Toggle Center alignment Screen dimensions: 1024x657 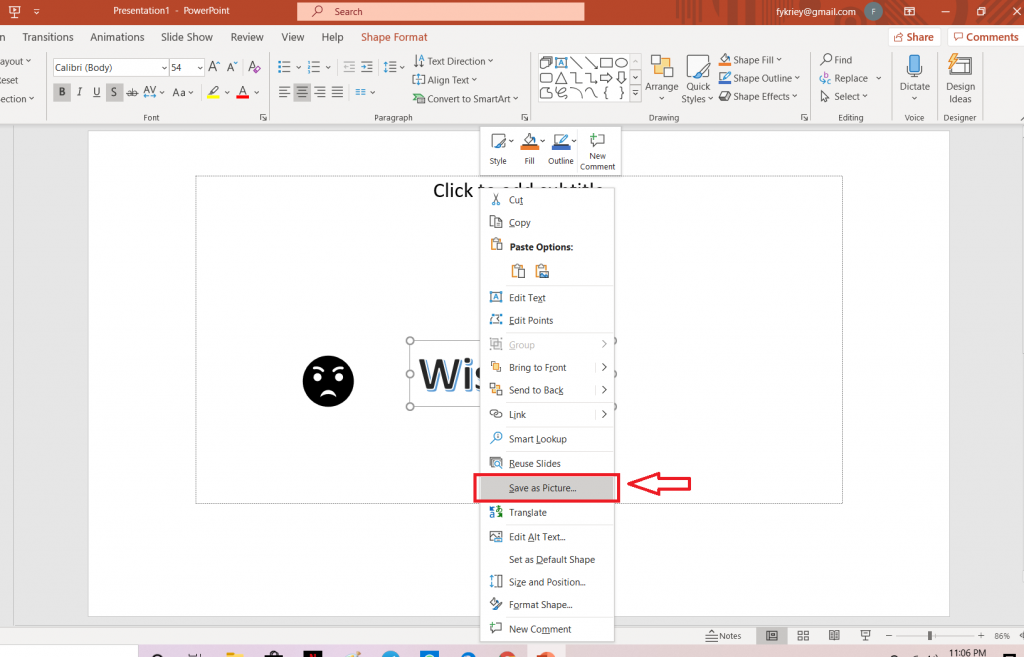(302, 92)
